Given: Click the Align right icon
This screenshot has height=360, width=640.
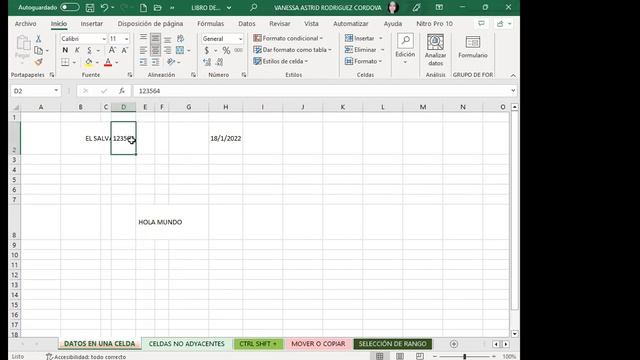Looking at the screenshot, I should click(167, 50).
